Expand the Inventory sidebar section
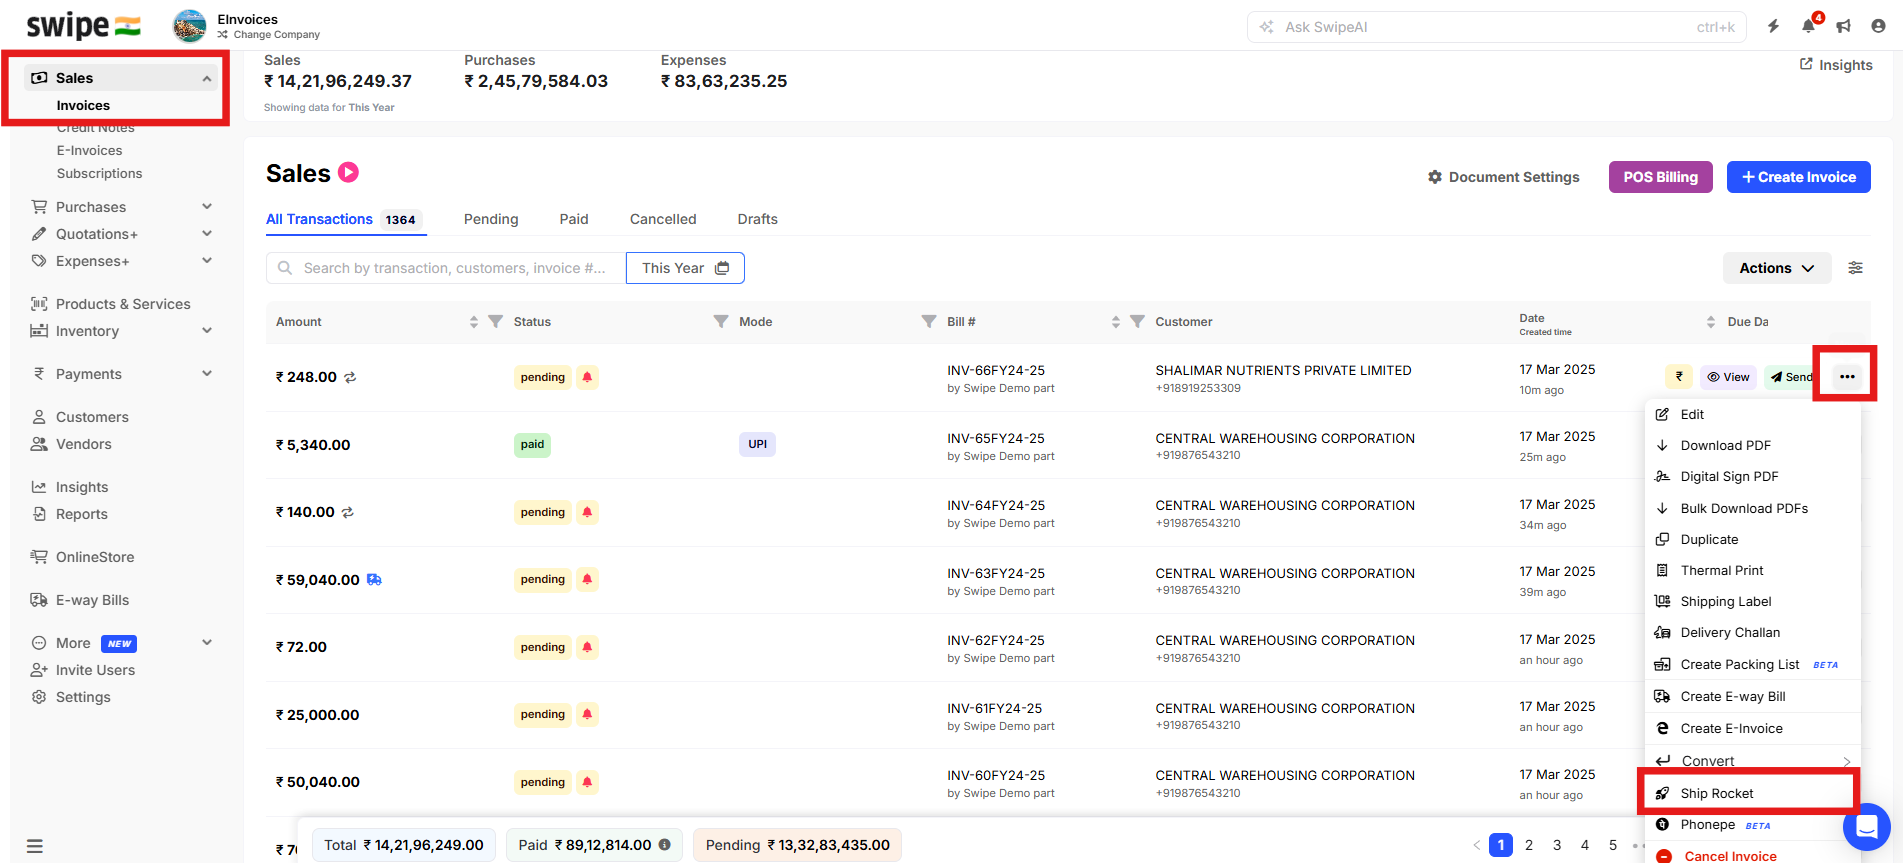Screen dimensions: 1903x863 coord(207,331)
